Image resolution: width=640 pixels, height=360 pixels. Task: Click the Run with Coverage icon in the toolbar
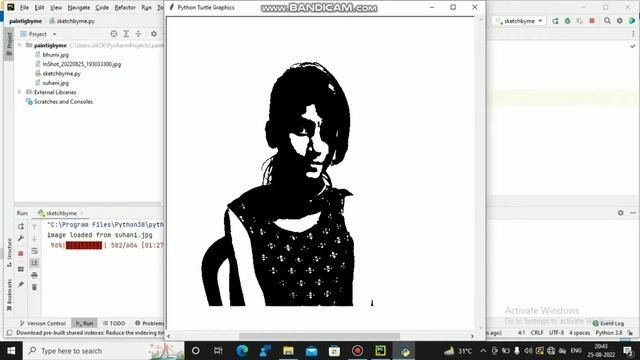580,21
